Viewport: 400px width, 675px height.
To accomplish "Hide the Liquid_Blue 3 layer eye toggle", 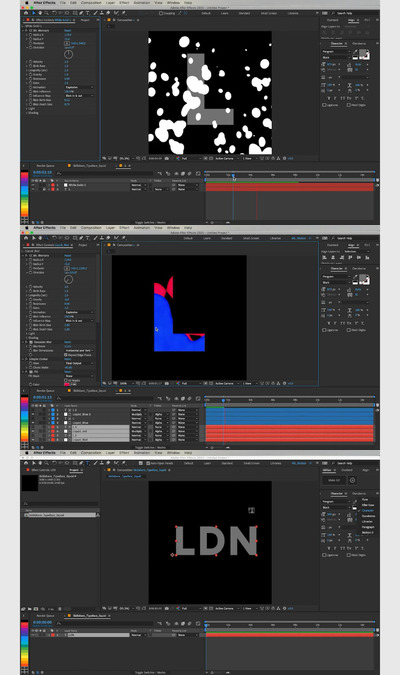I will (33, 414).
